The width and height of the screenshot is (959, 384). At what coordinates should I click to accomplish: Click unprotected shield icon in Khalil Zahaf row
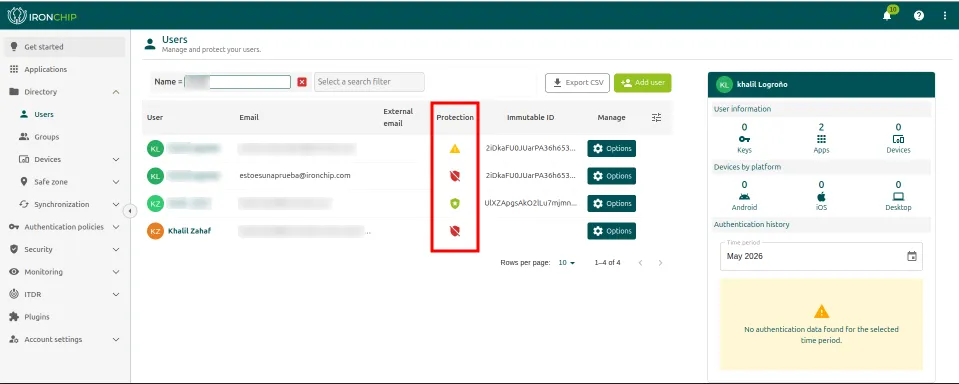tap(454, 231)
